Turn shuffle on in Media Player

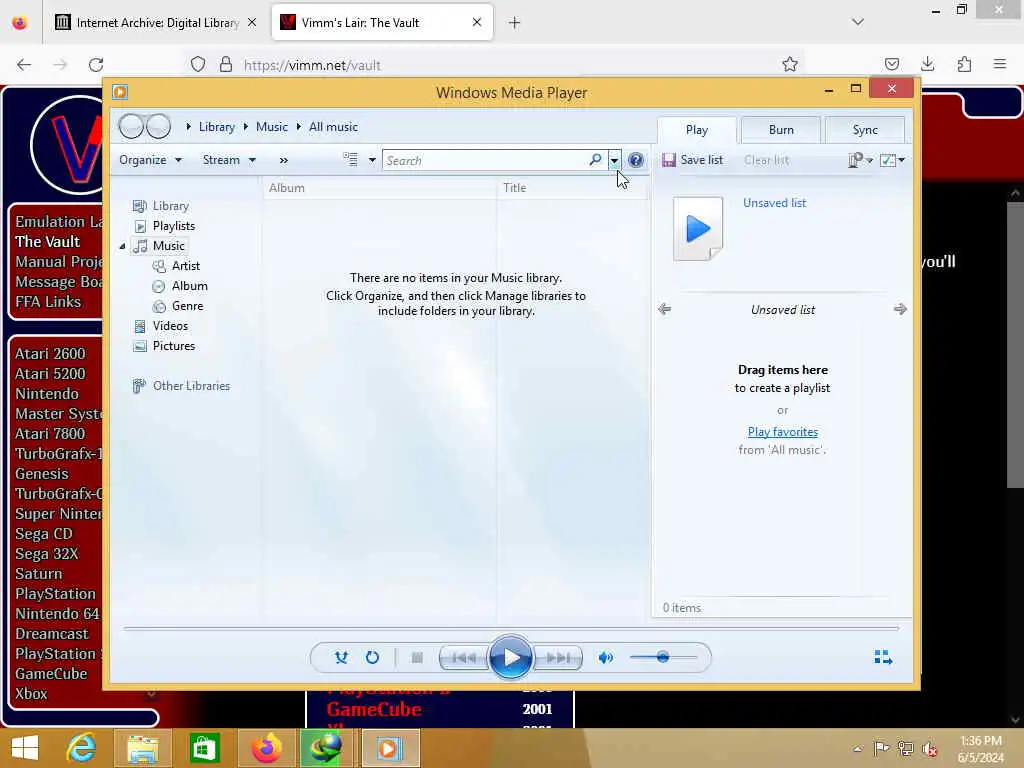341,658
